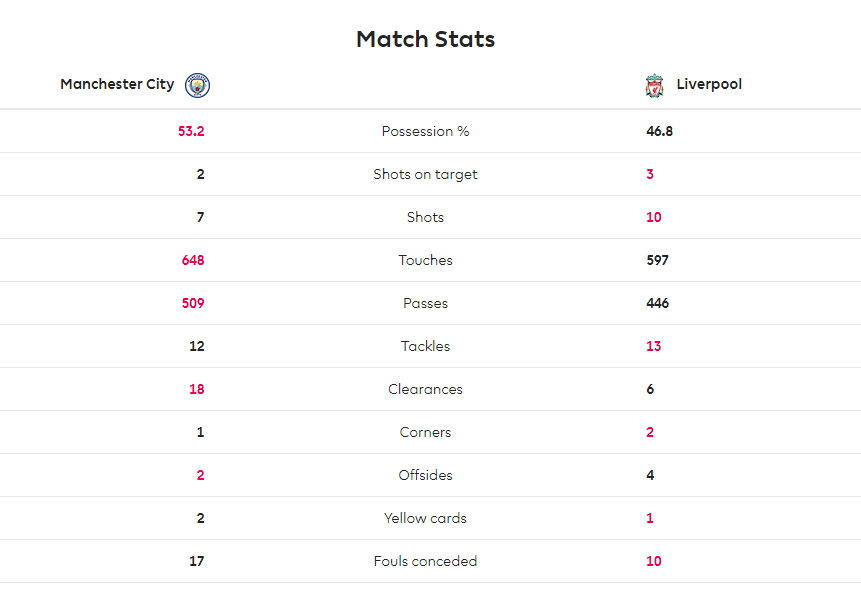Open the Manchester City team name
The image size is (861, 609).
(x=117, y=84)
